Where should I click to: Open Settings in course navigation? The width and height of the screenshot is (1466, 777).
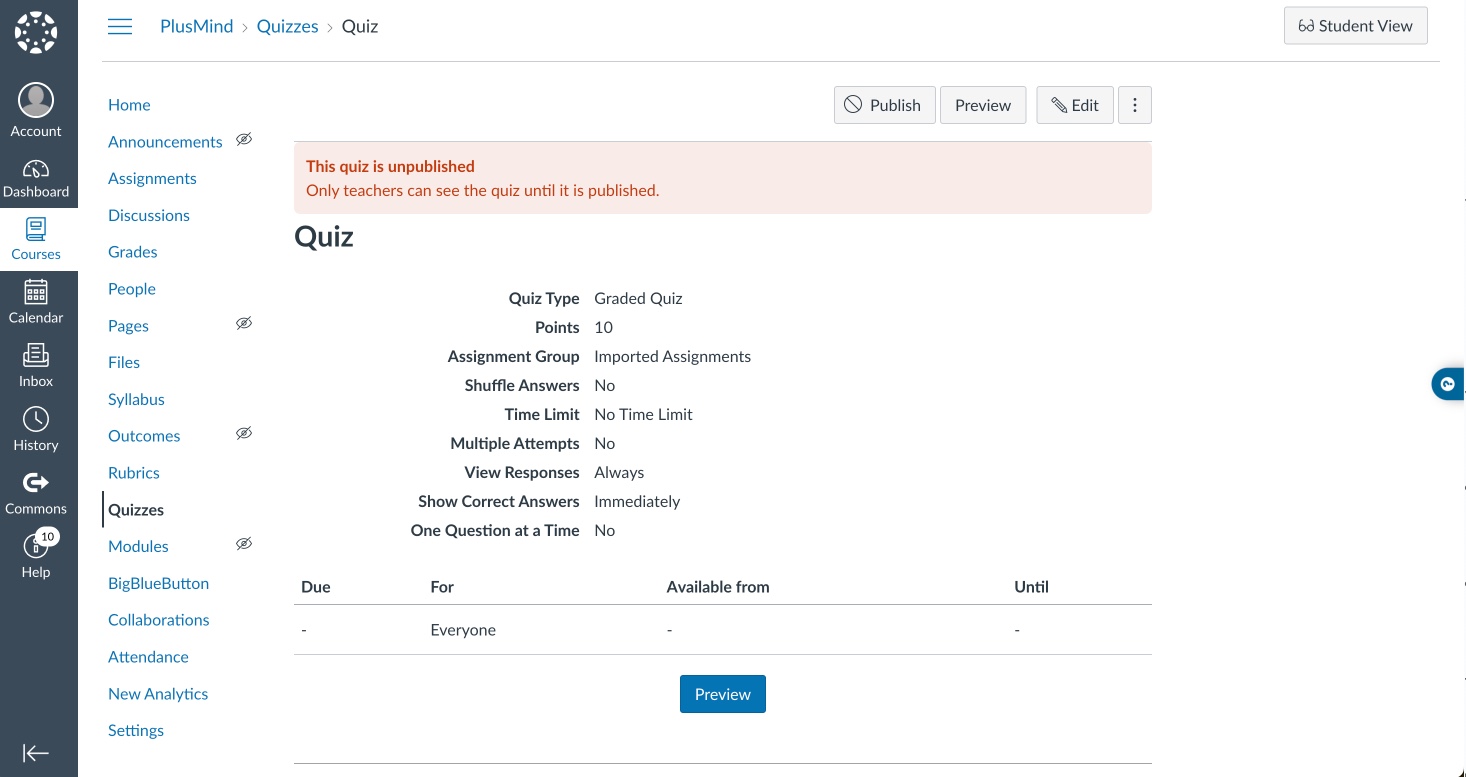(136, 731)
